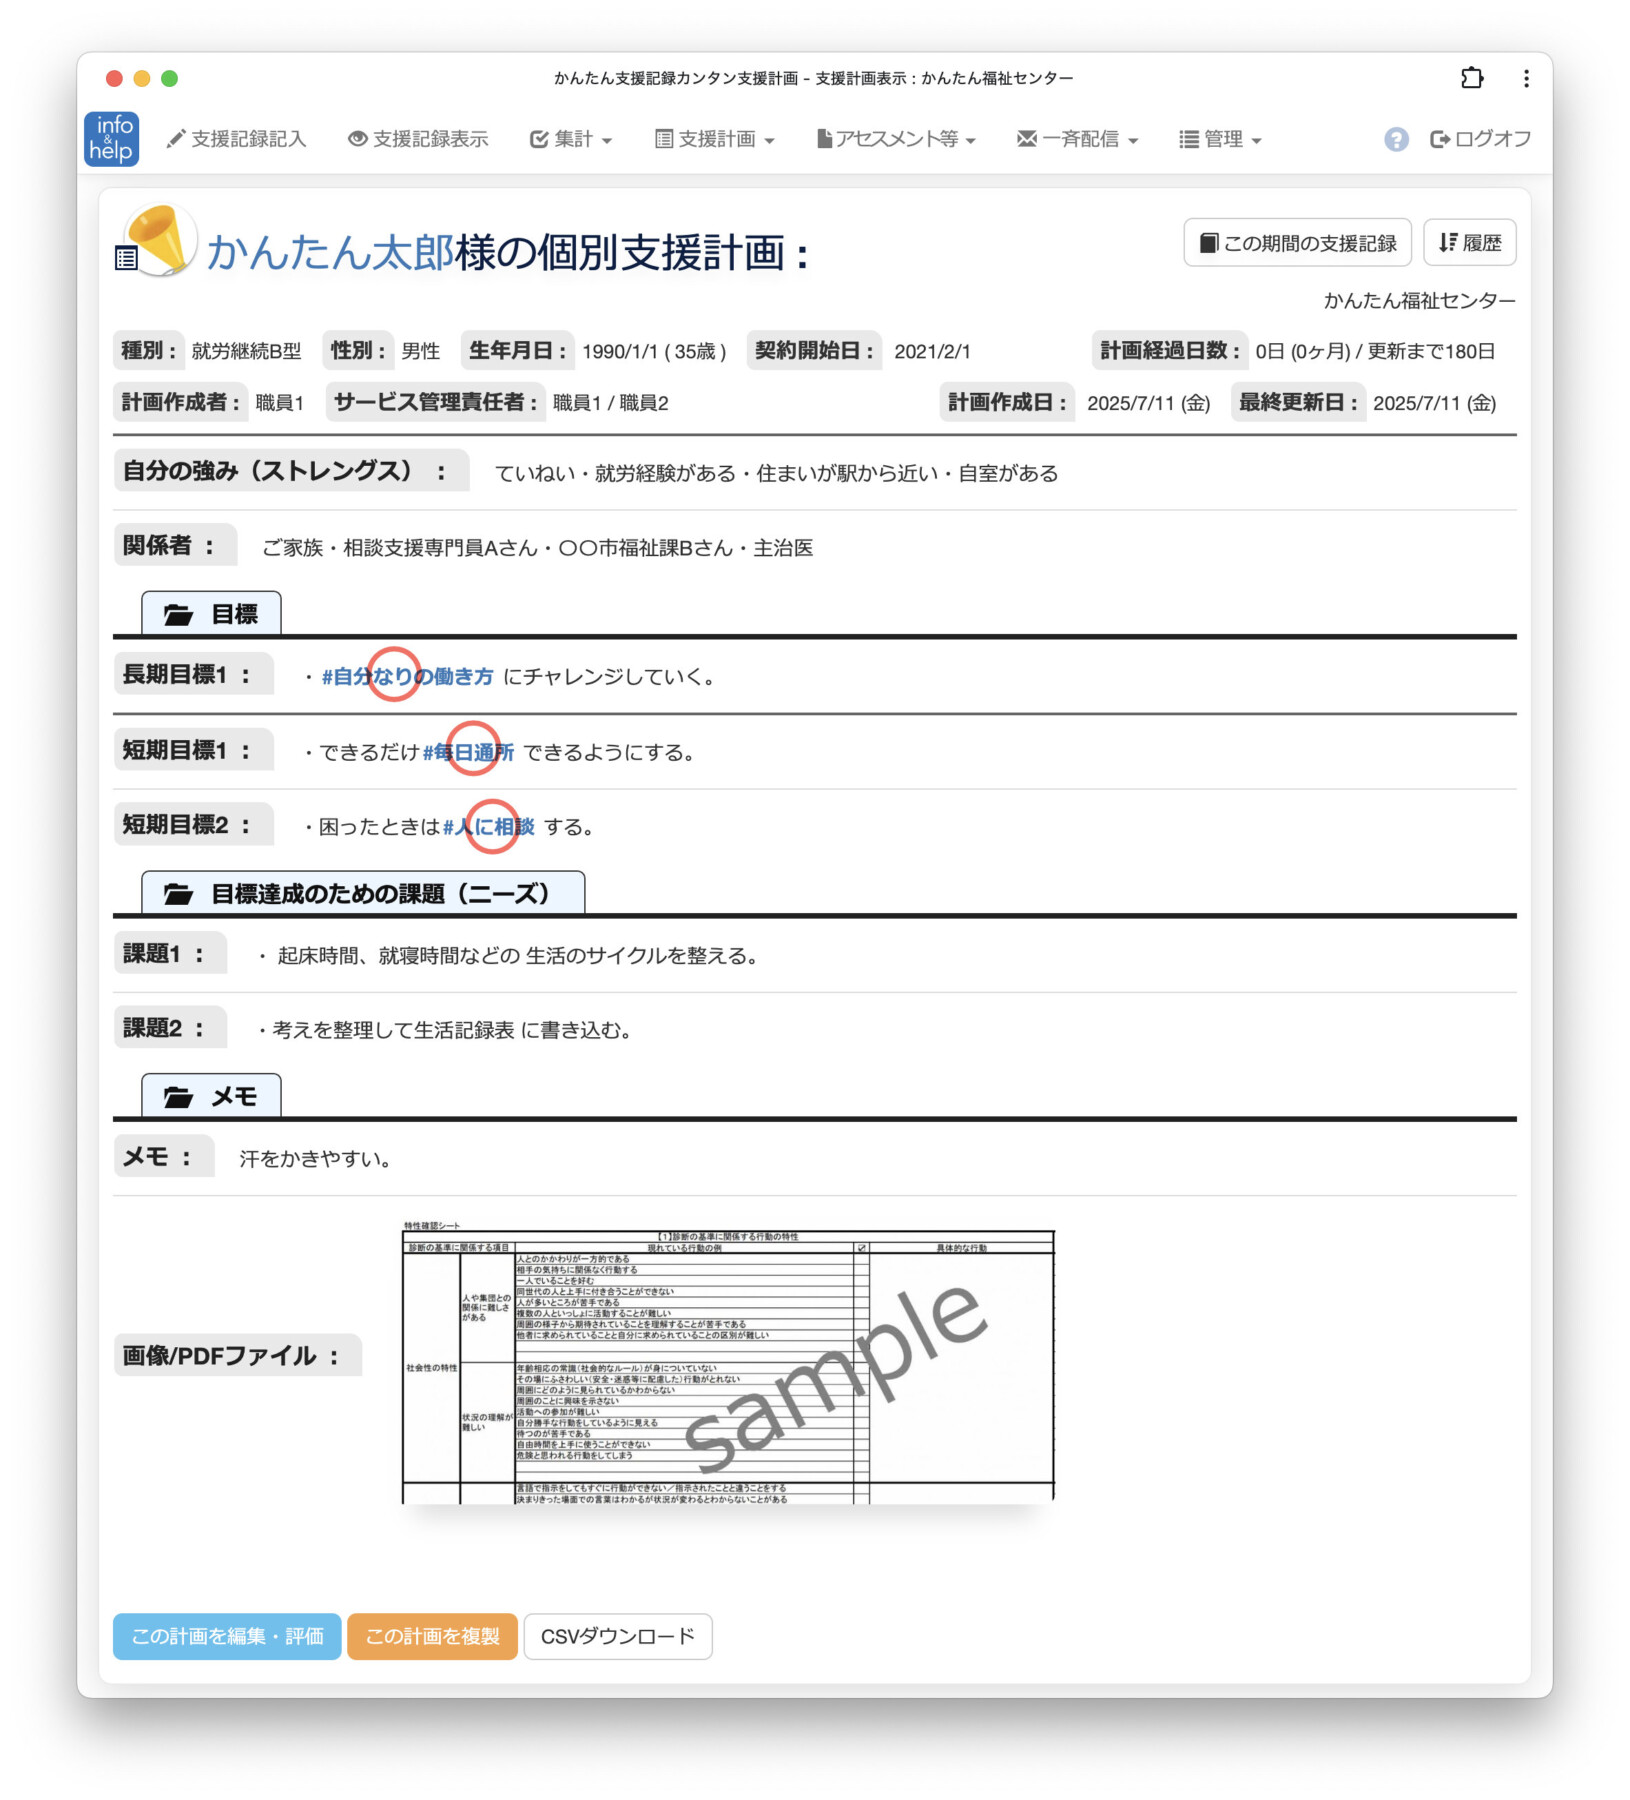Expand the 一斉配信 dropdown menu
1630x1800 pixels.
tap(1077, 139)
